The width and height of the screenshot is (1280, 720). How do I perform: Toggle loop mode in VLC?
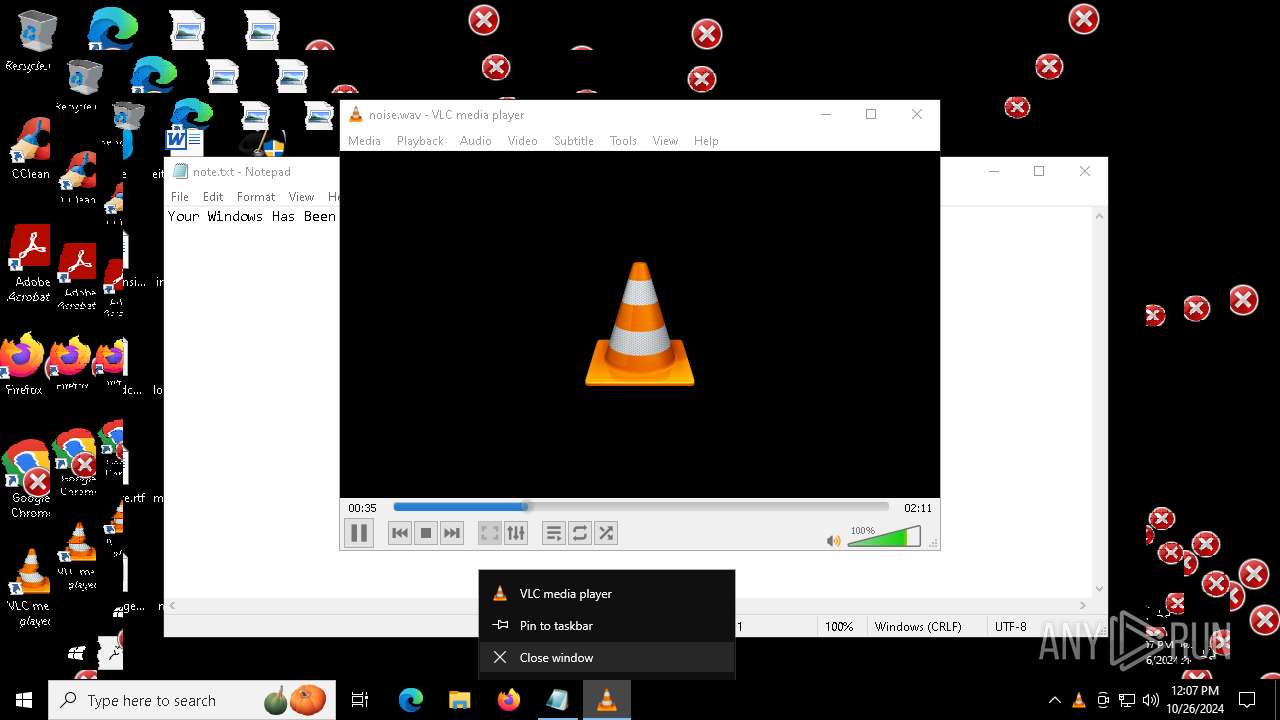[580, 533]
